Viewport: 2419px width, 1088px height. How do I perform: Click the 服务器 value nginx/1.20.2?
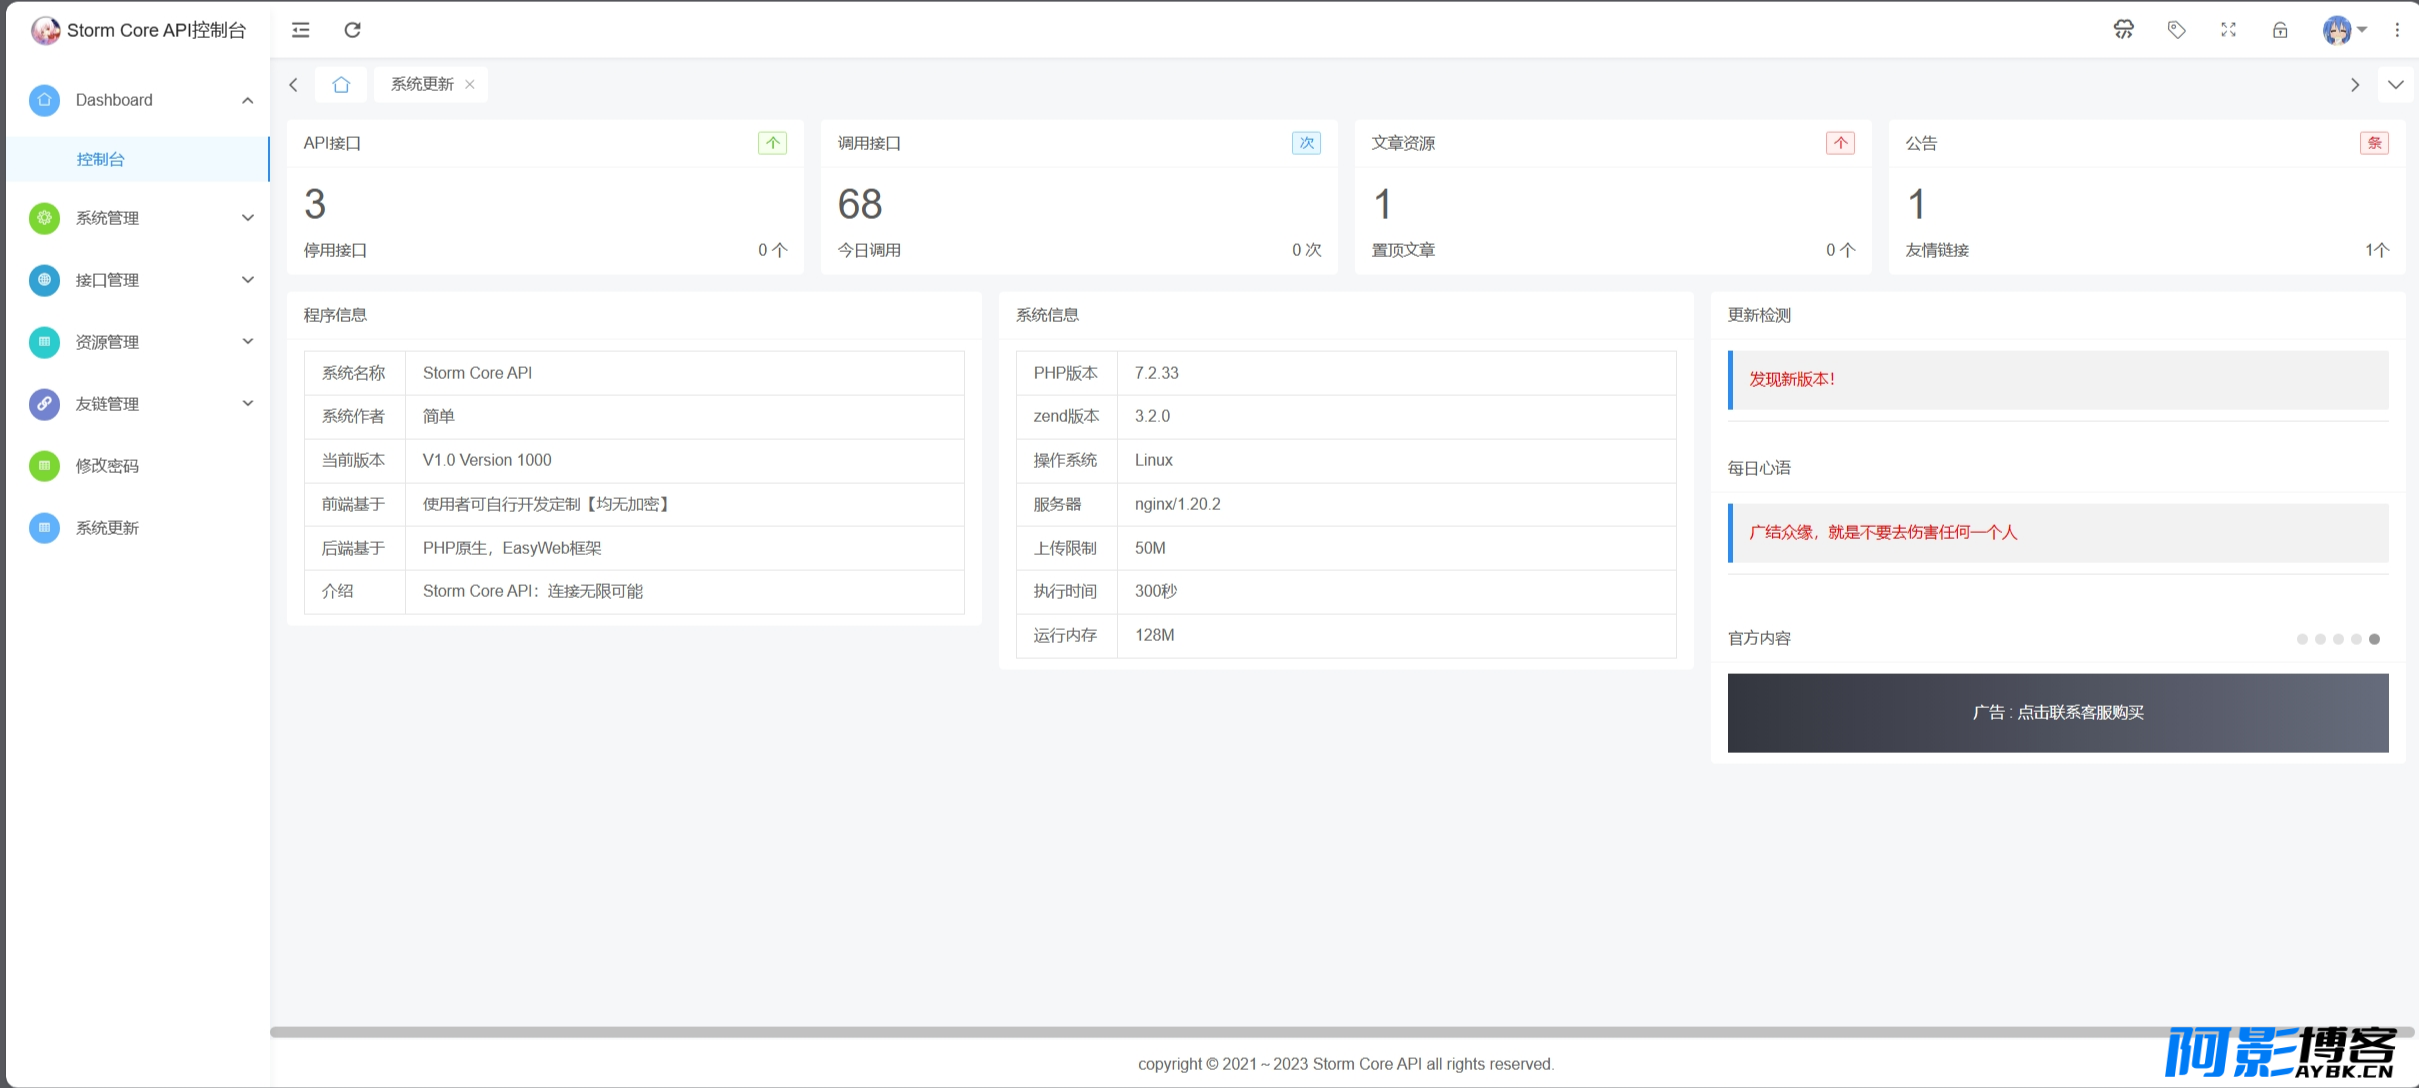[1178, 504]
